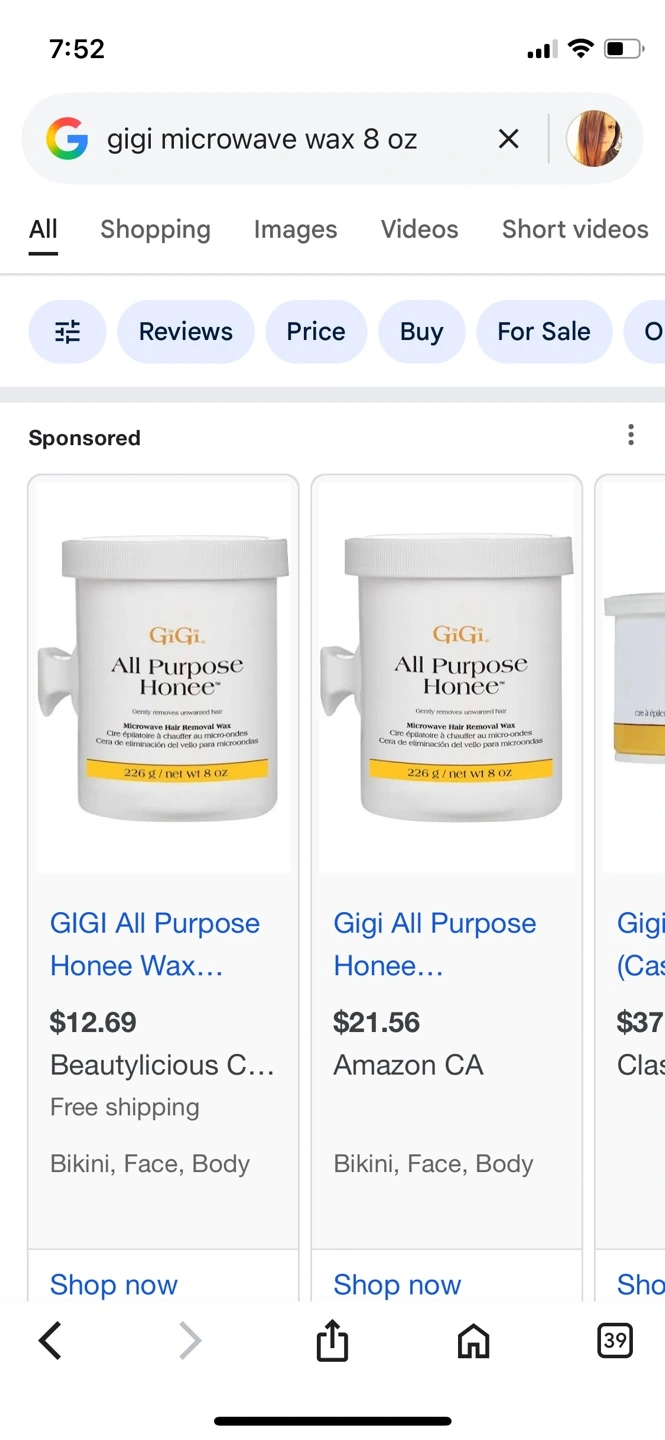The height and width of the screenshot is (1440, 665).
Task: Clear the search query with X
Action: tap(509, 139)
